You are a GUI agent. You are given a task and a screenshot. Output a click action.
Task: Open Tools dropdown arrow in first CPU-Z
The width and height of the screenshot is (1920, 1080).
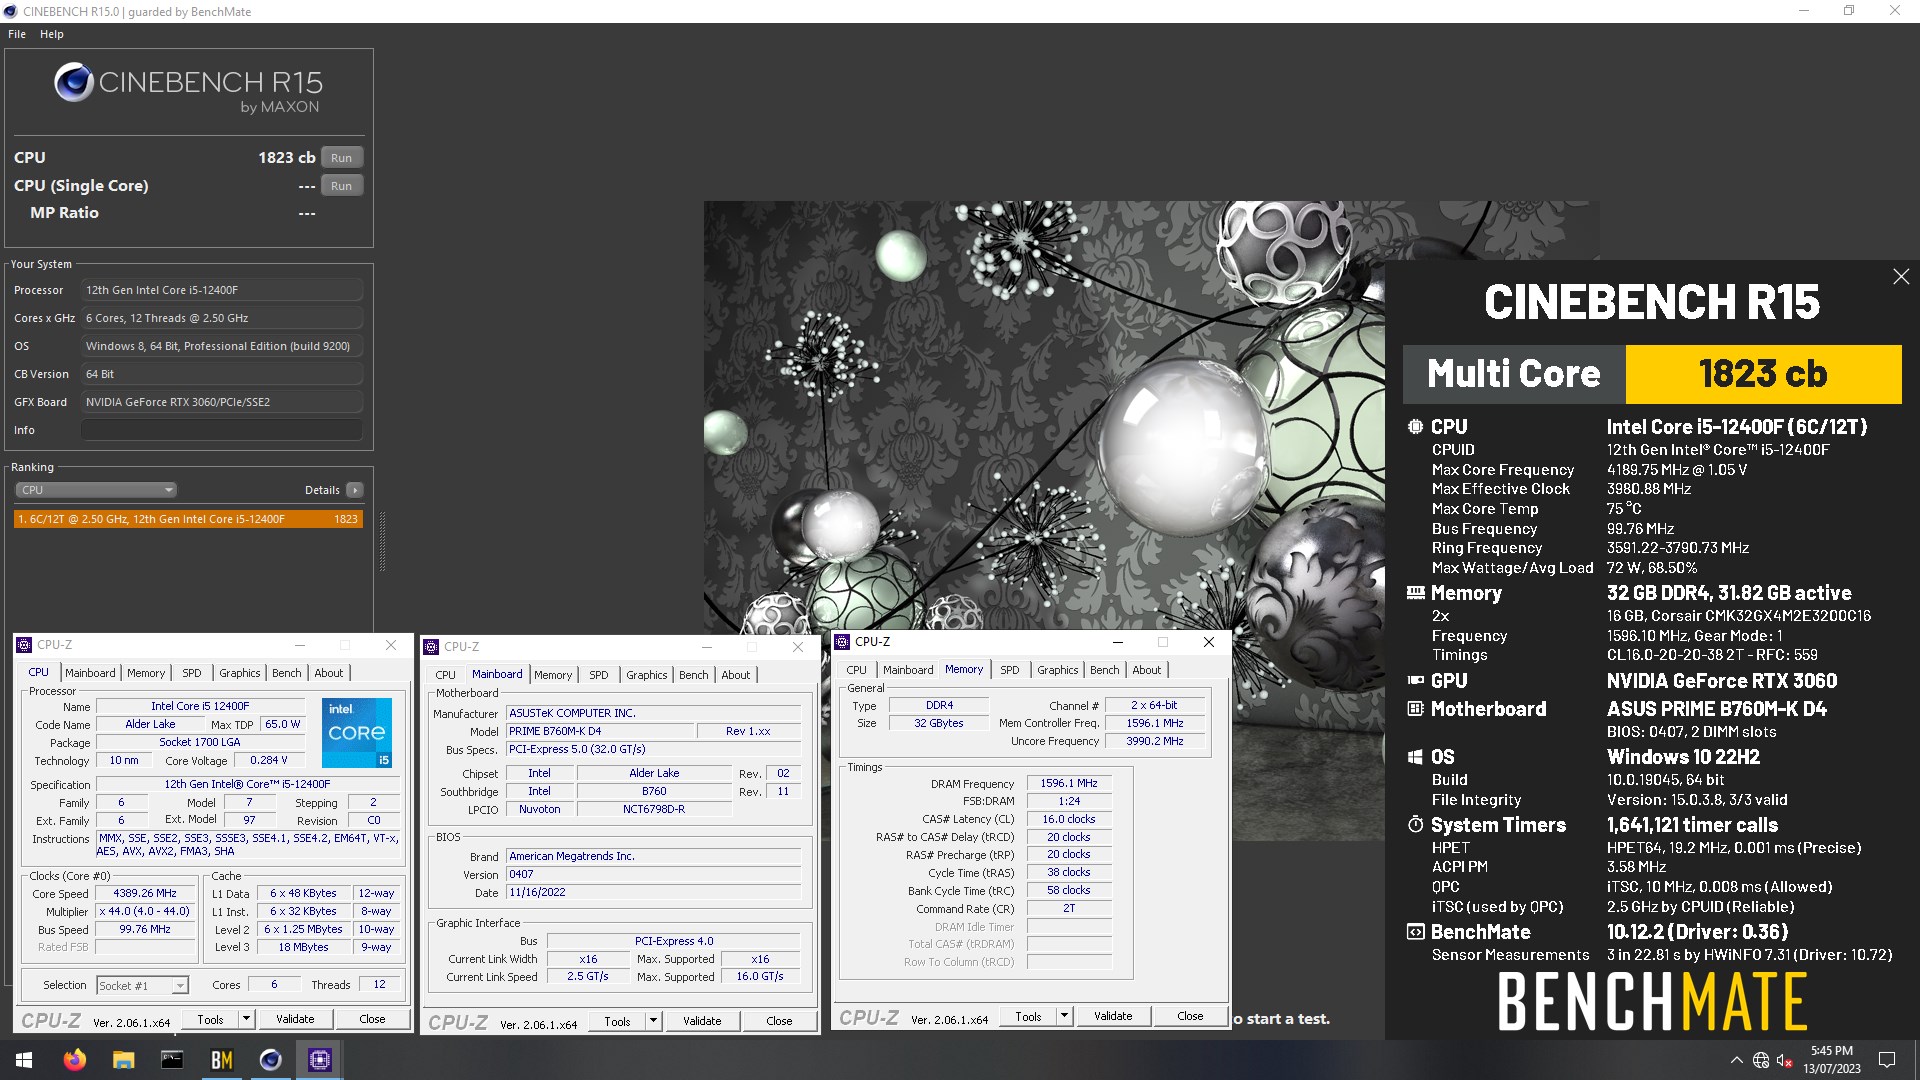coord(247,1019)
